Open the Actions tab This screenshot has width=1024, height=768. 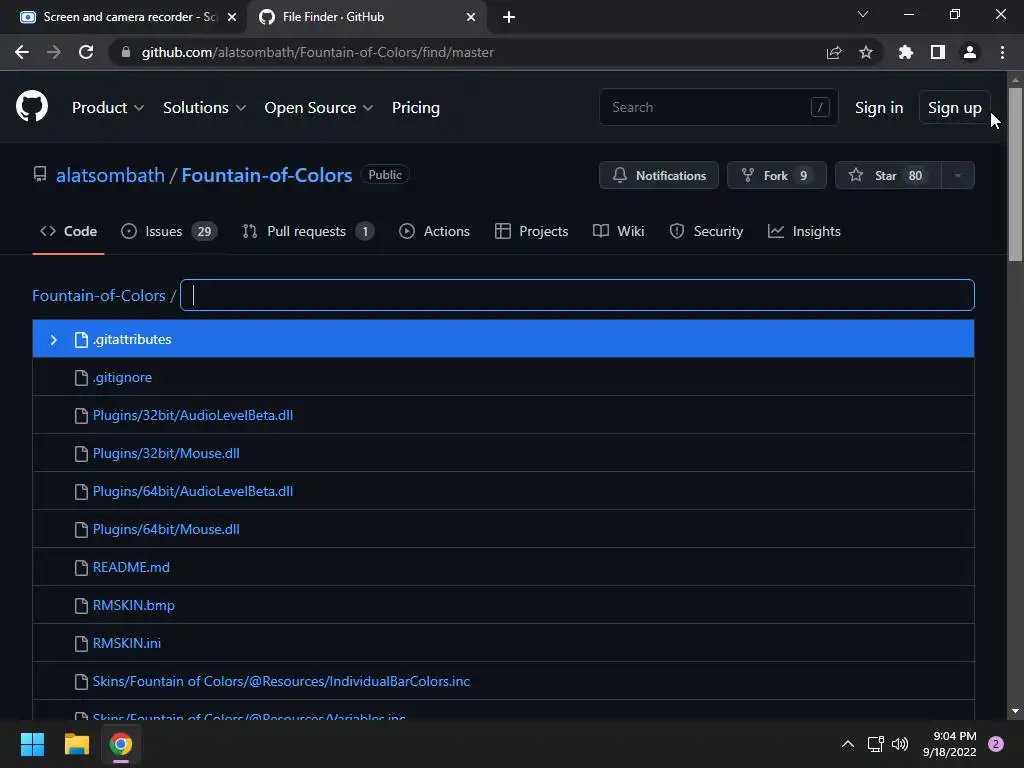434,231
